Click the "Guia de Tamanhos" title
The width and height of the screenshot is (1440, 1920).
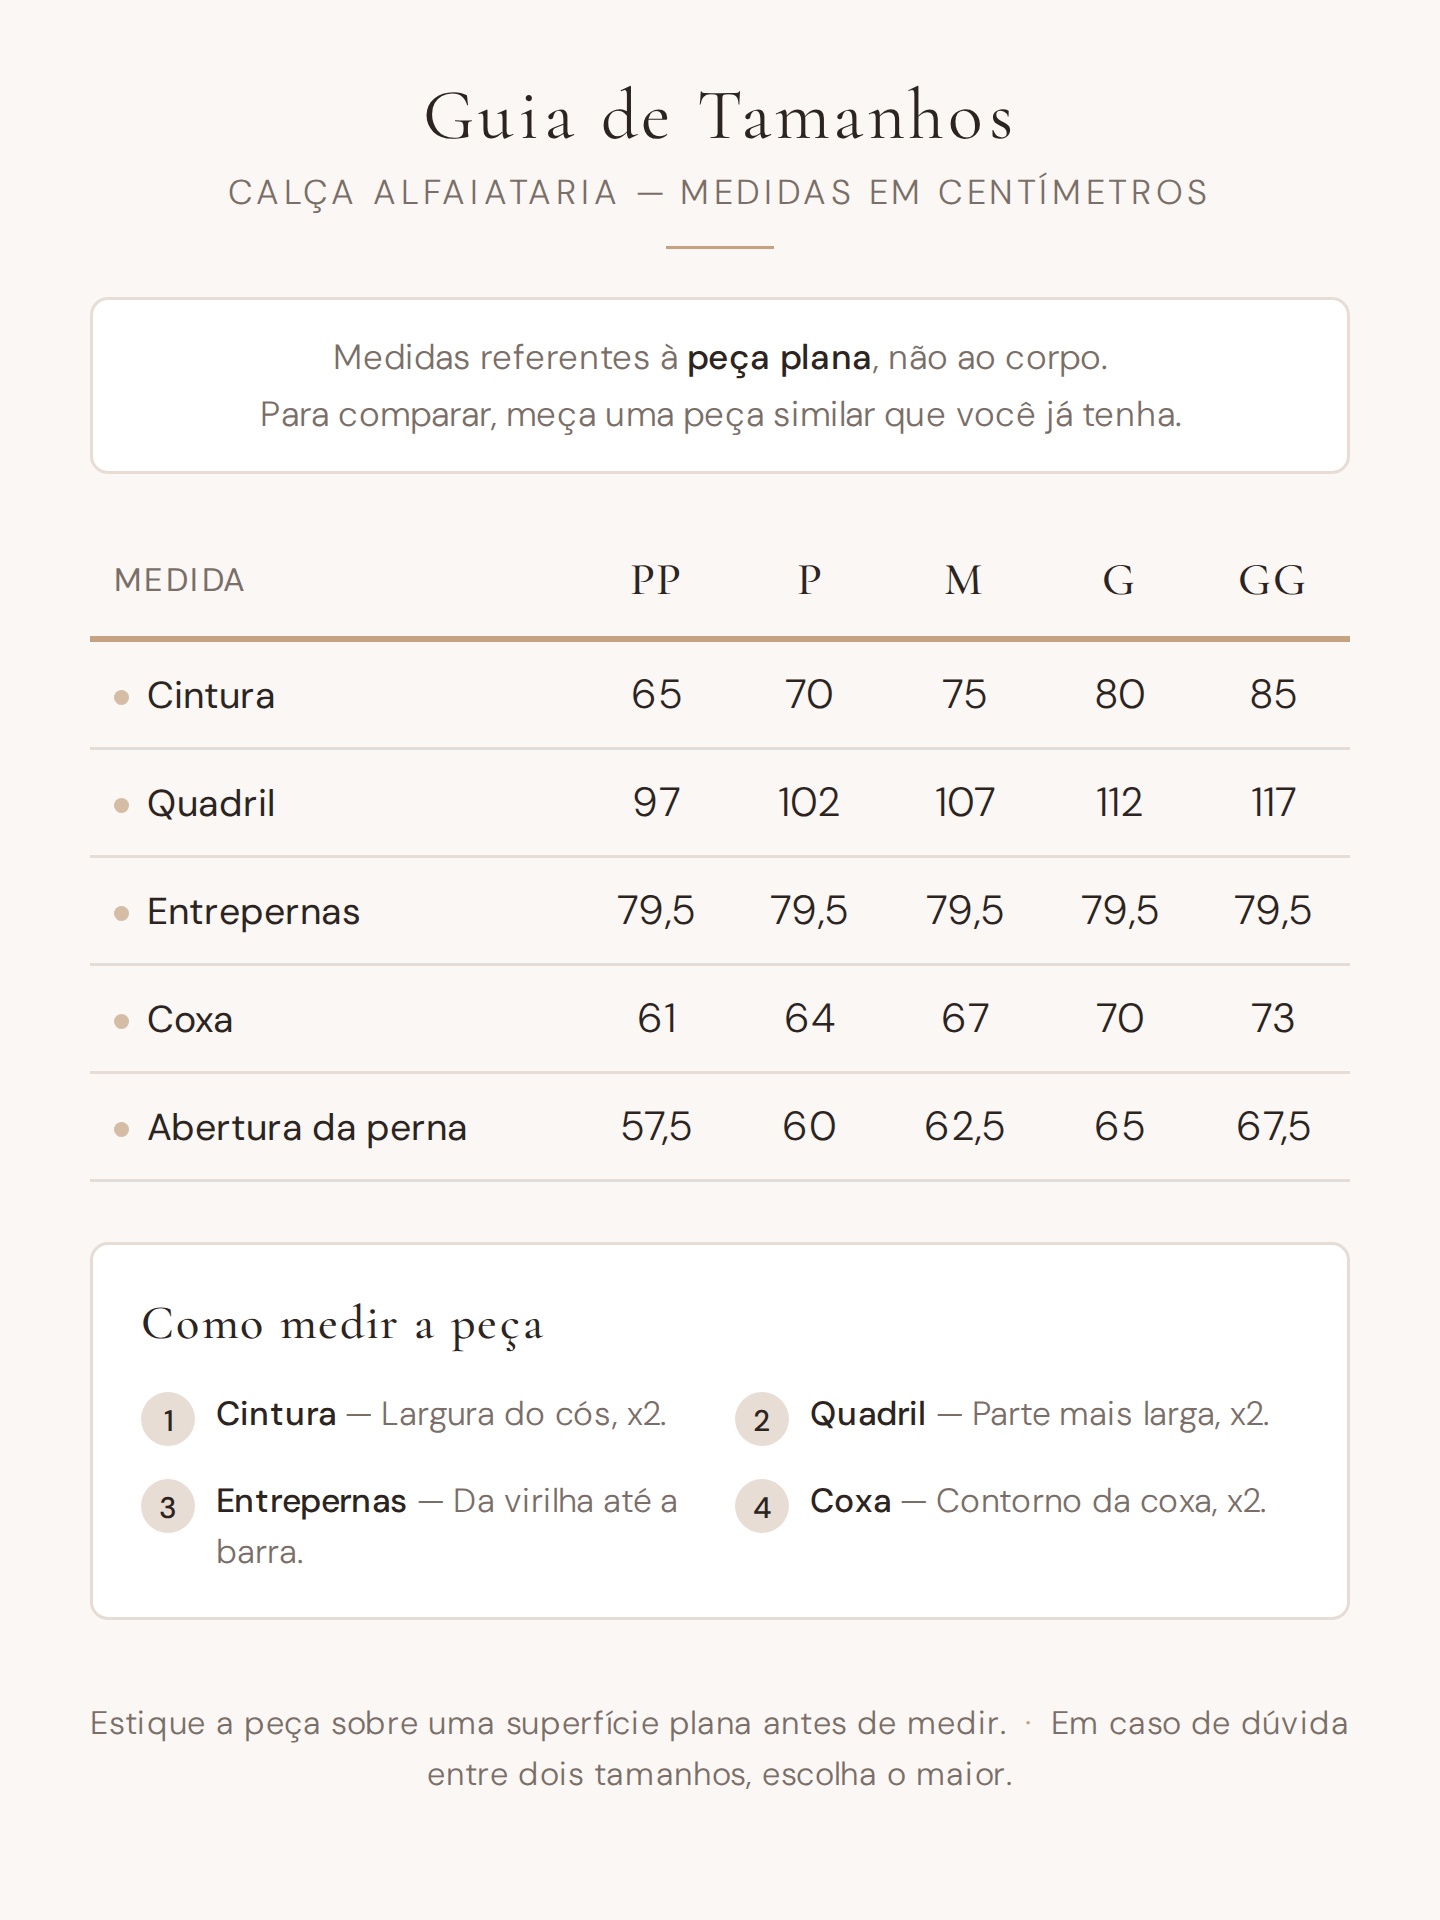(x=720, y=117)
